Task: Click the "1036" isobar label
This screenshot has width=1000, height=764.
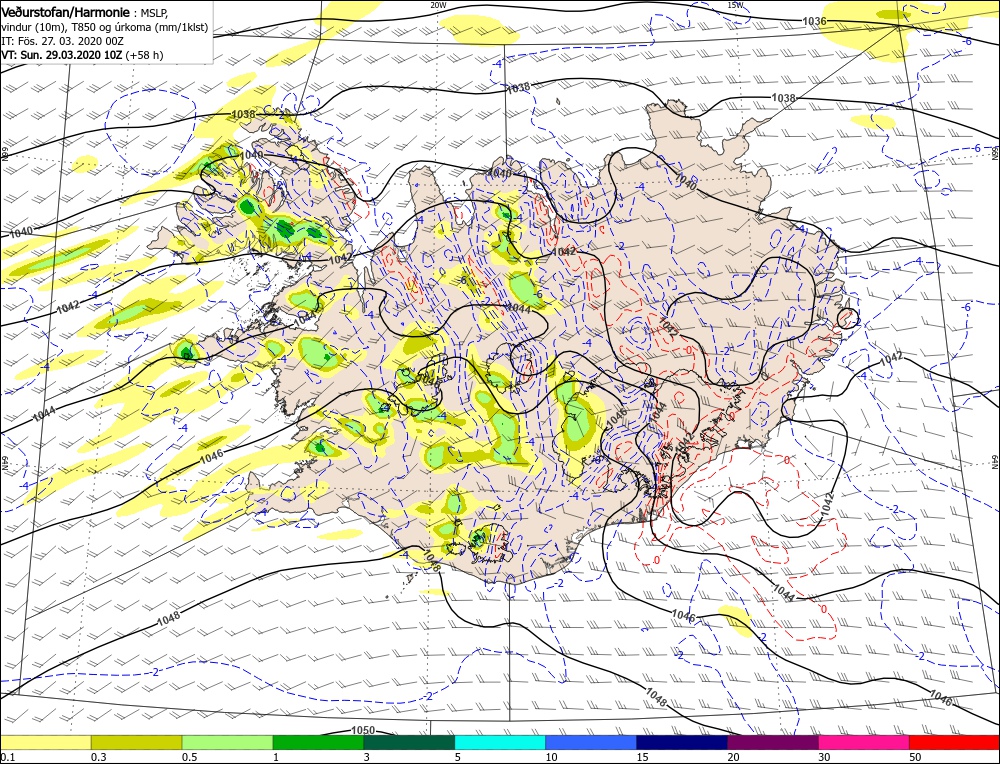Action: tap(814, 21)
